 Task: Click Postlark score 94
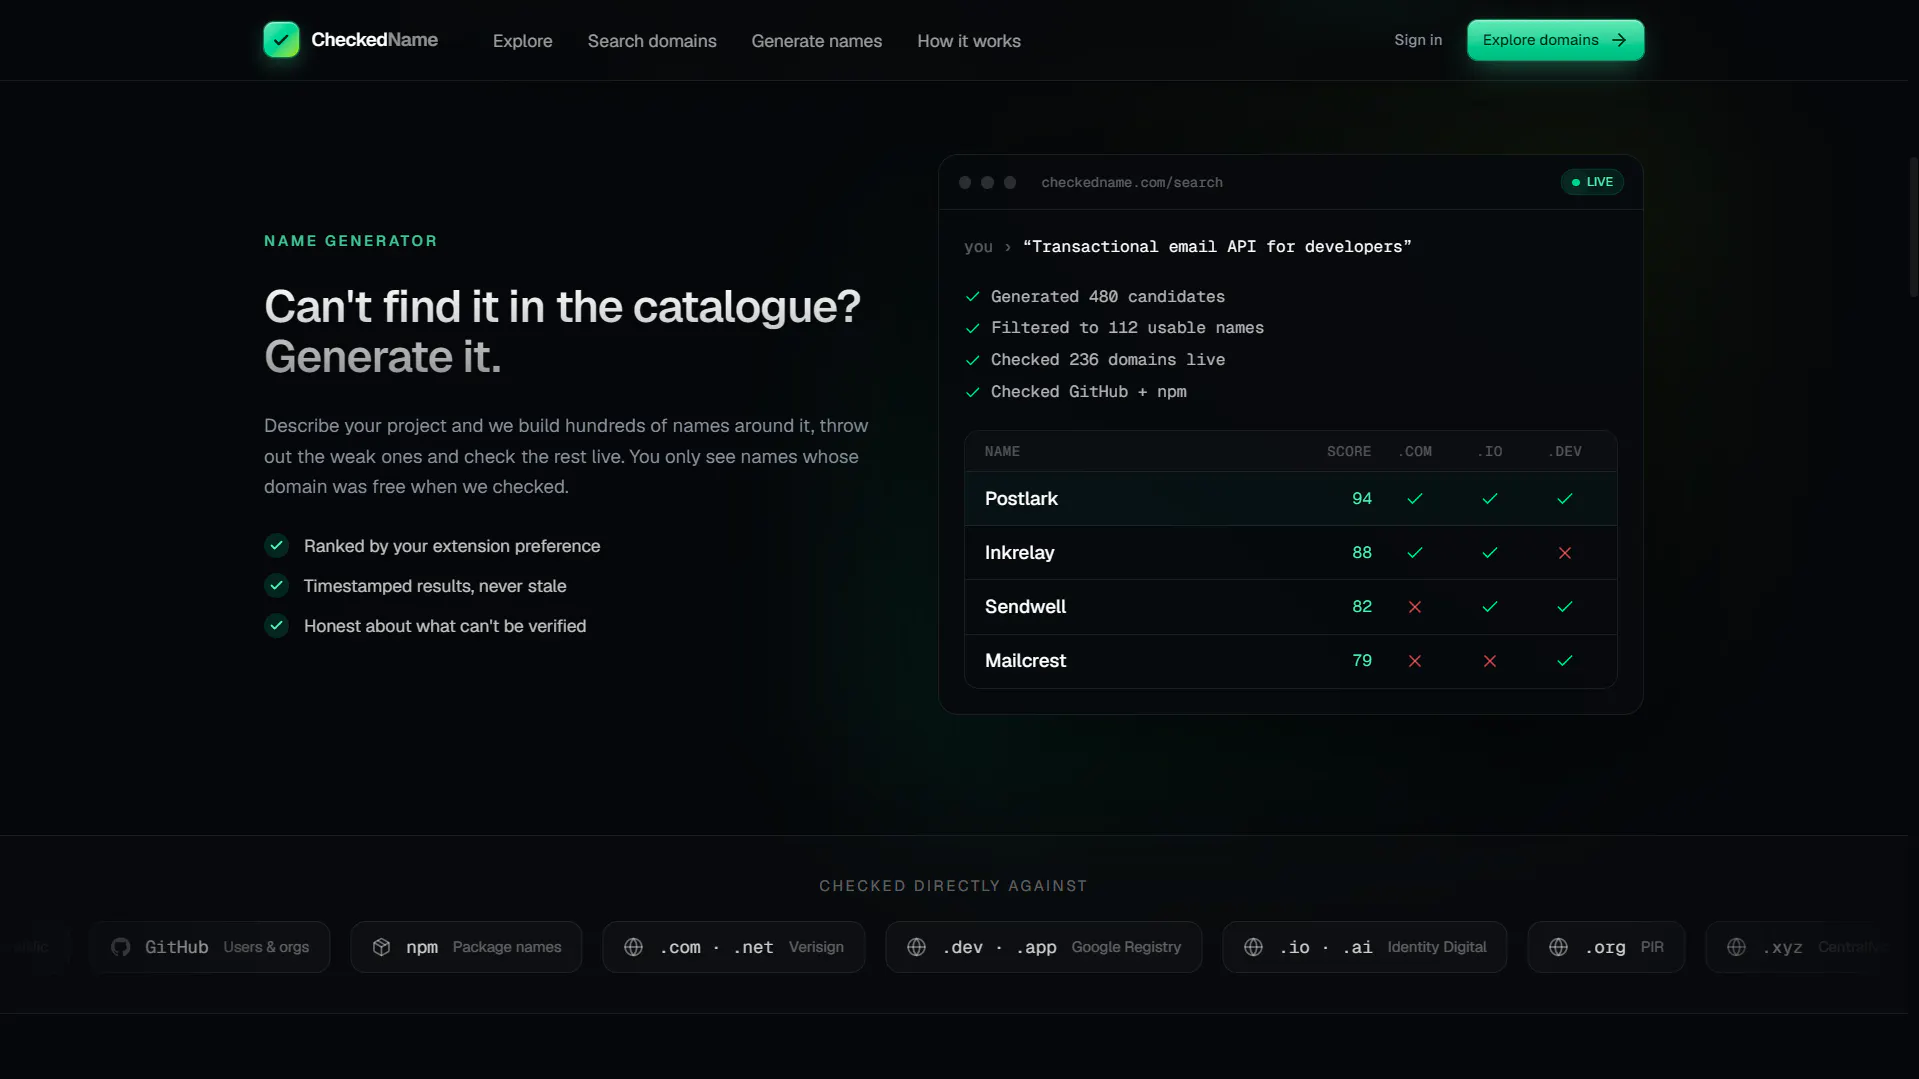pyautogui.click(x=1361, y=498)
